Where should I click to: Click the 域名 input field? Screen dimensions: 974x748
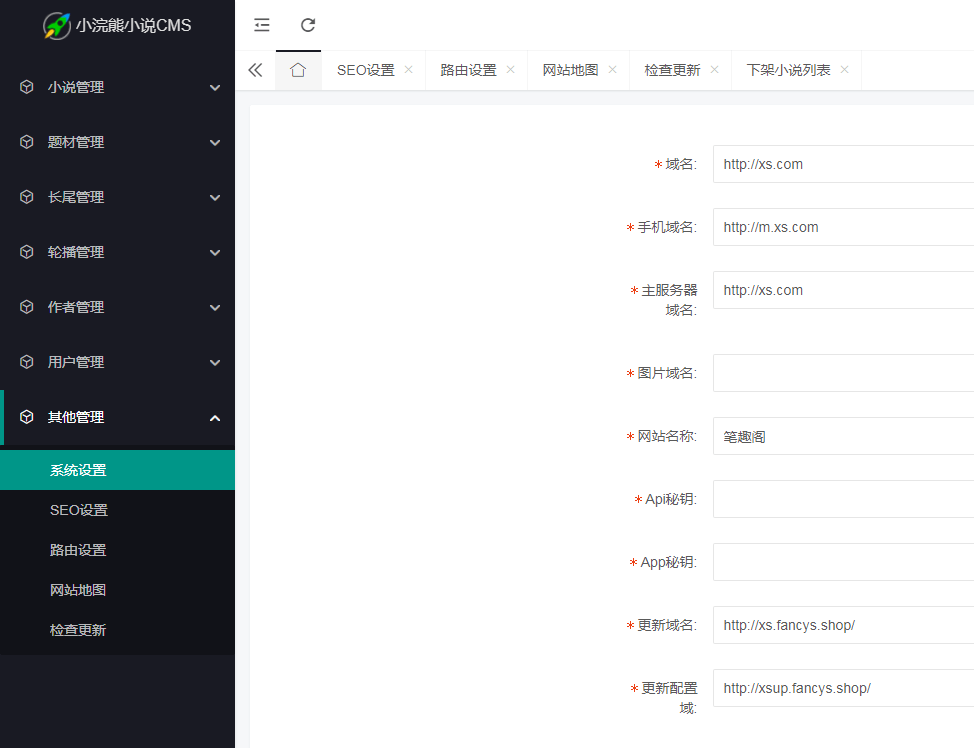click(x=842, y=164)
